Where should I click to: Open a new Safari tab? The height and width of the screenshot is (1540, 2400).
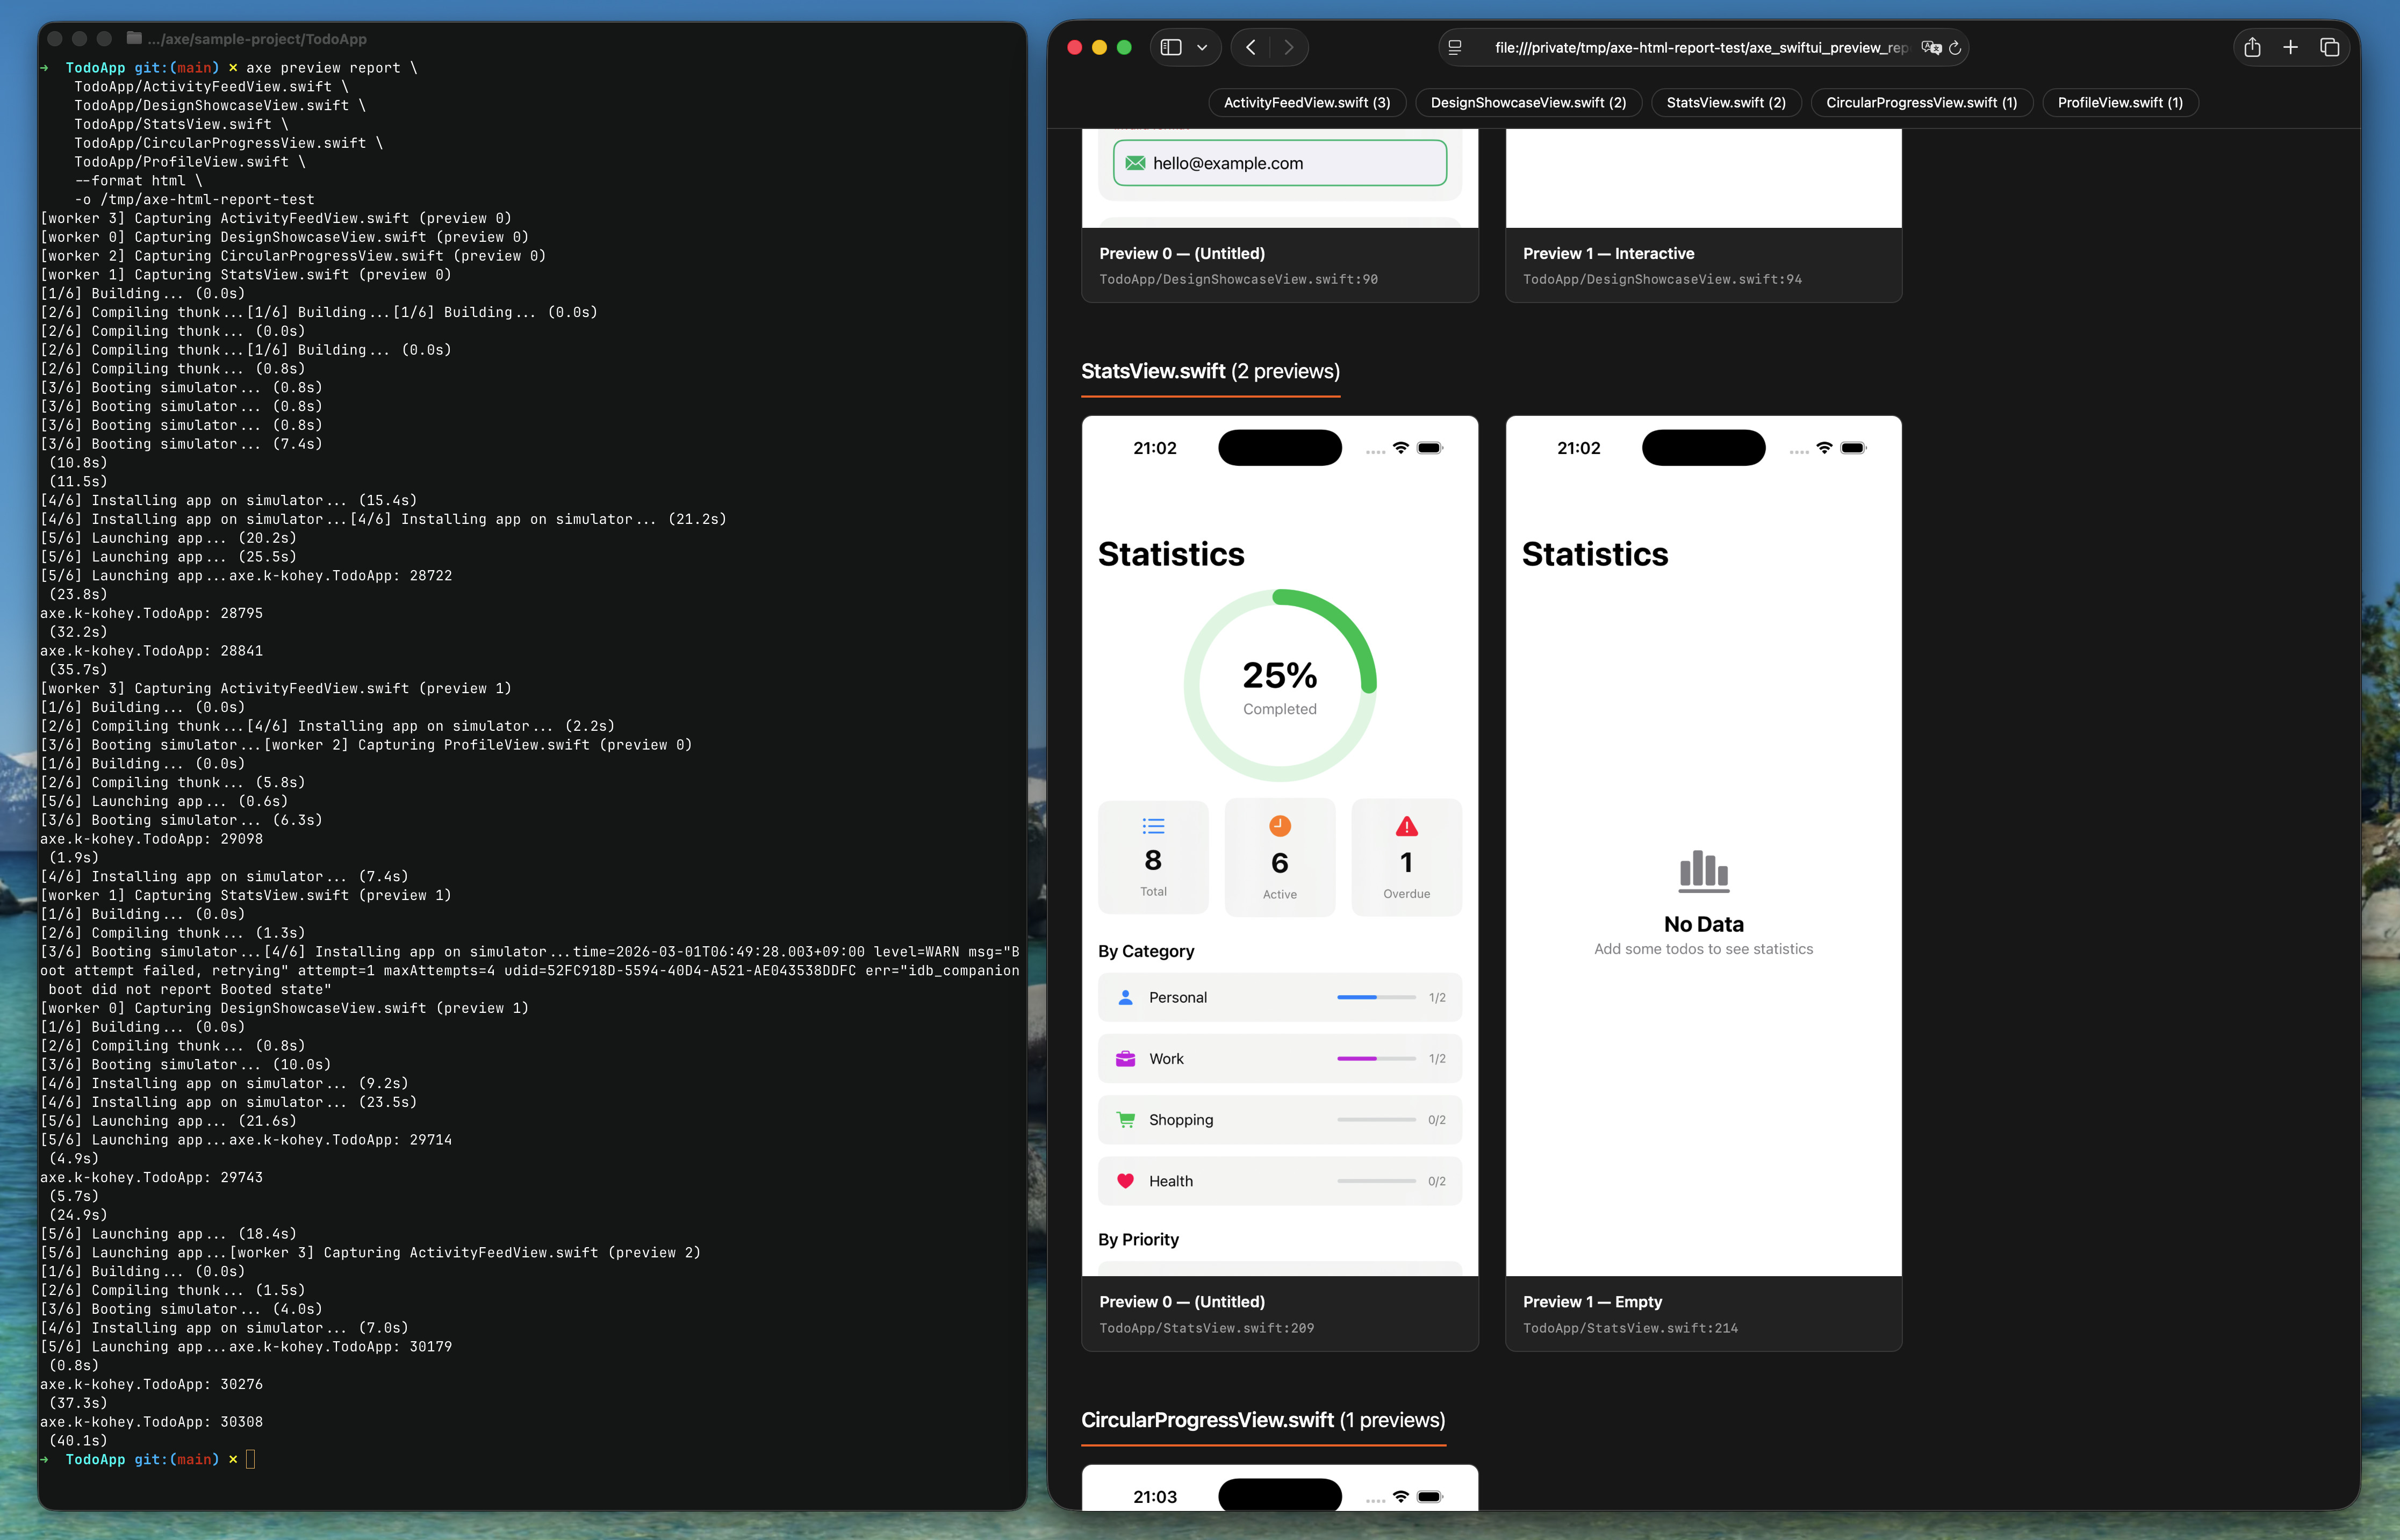pos(2290,47)
